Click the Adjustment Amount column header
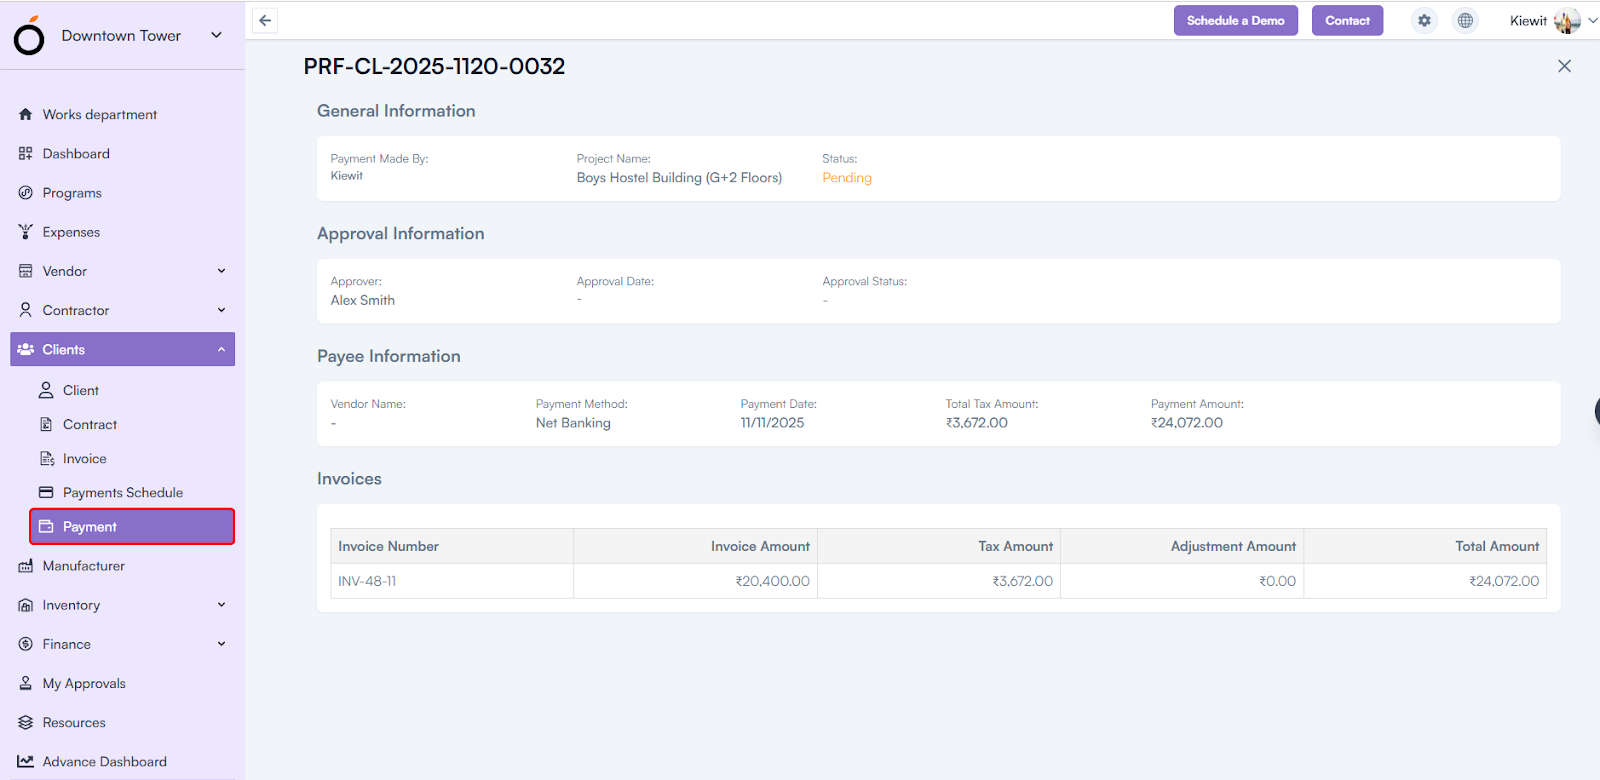Viewport: 1600px width, 780px height. [x=1182, y=546]
